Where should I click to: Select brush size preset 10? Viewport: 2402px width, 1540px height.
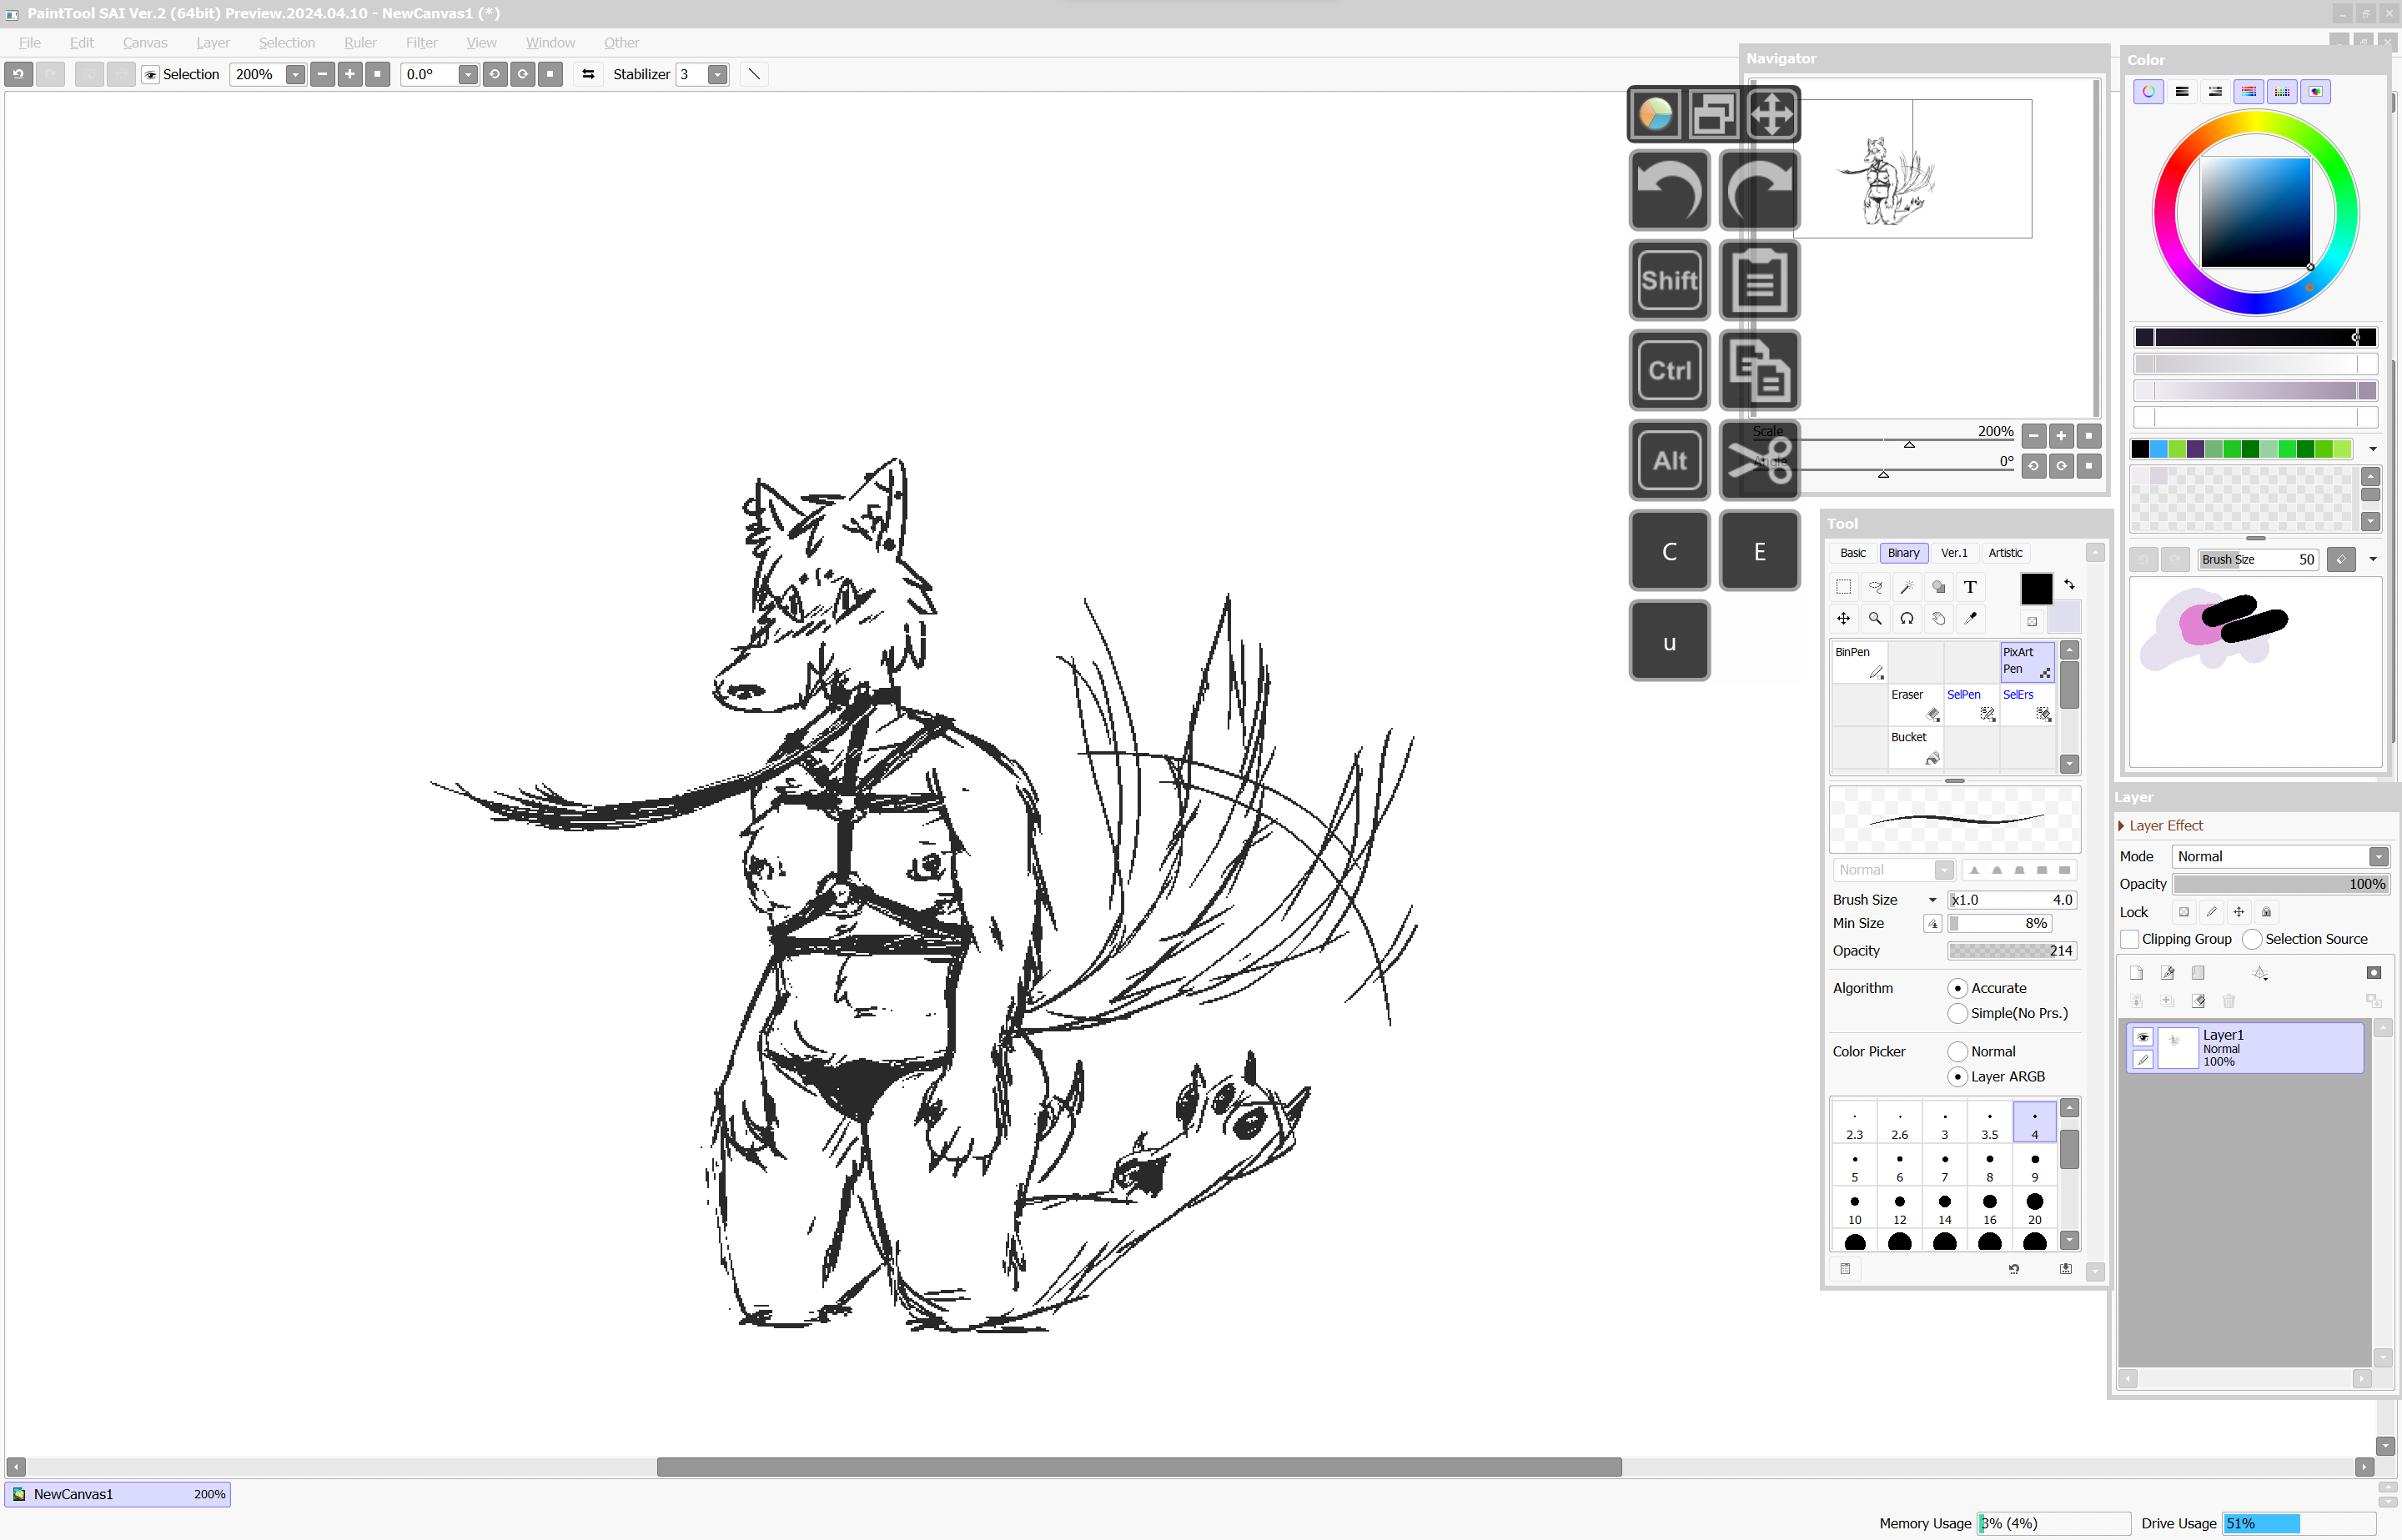(x=1855, y=1209)
